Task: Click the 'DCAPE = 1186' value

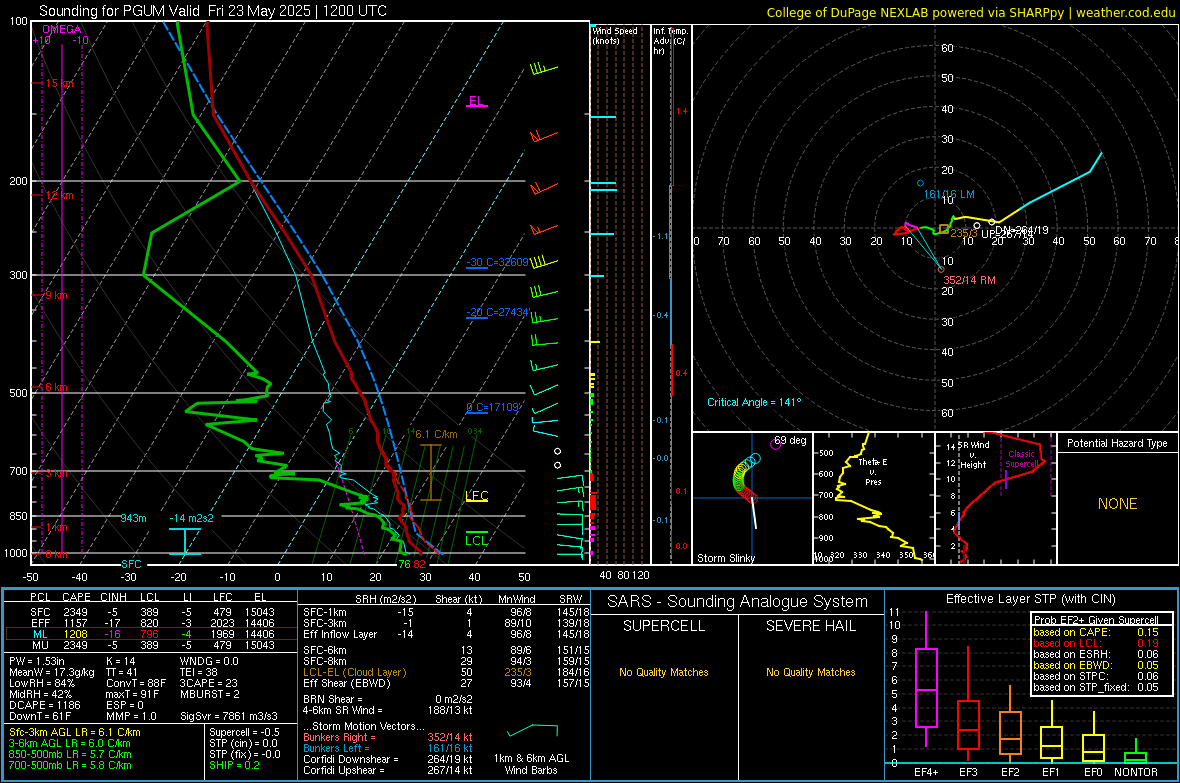Action: (45, 705)
